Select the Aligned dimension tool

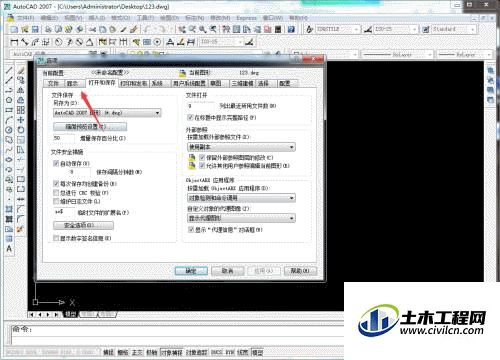pyautogui.click(x=25, y=42)
